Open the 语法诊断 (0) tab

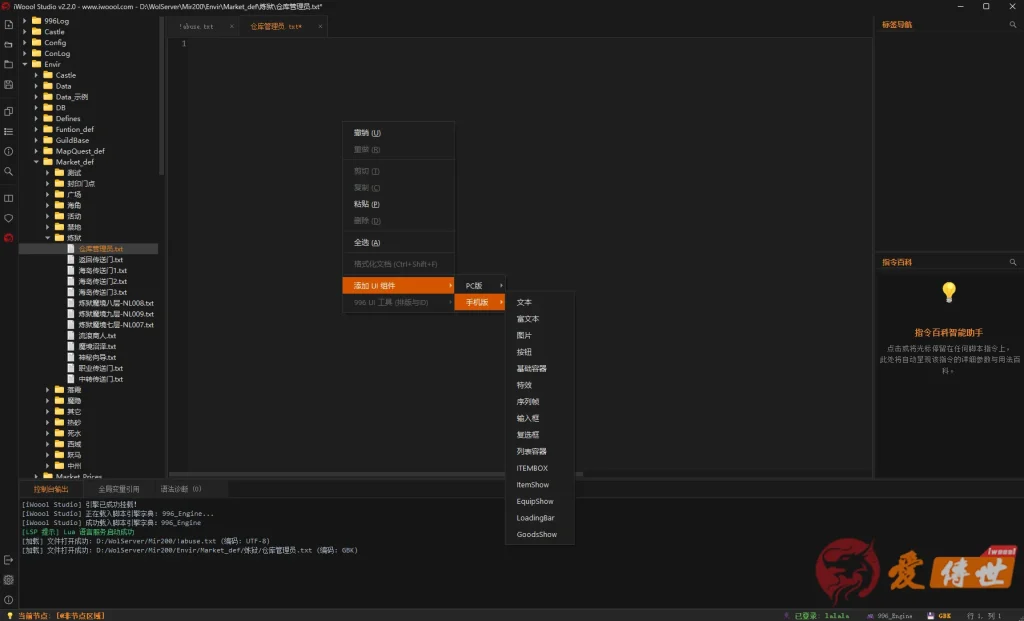tap(181, 489)
